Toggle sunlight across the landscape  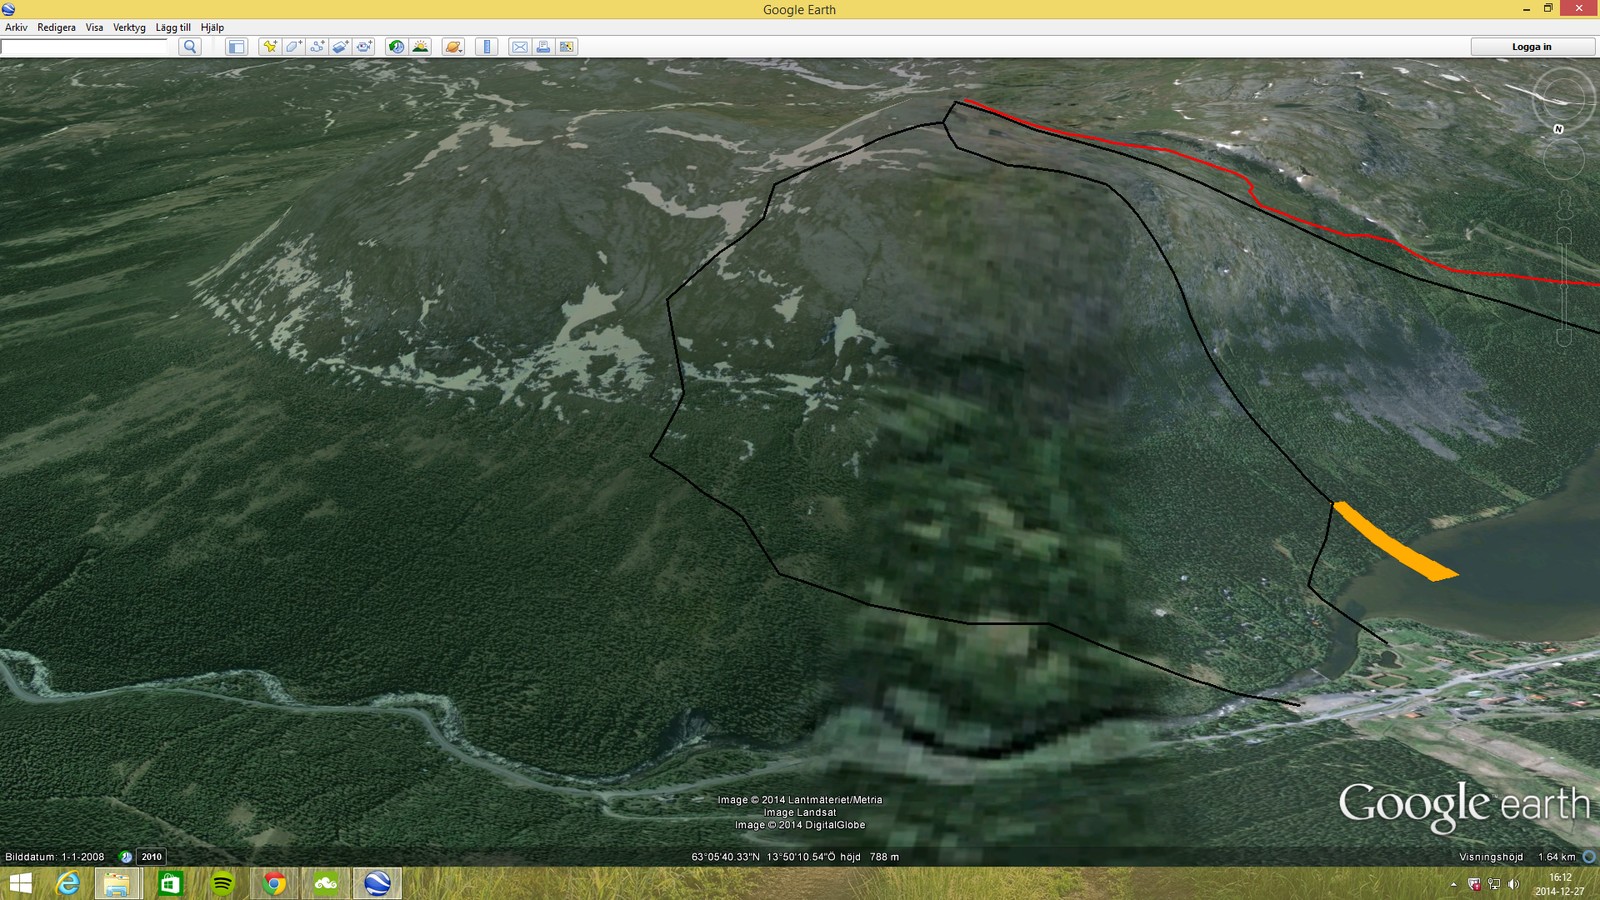(x=421, y=47)
